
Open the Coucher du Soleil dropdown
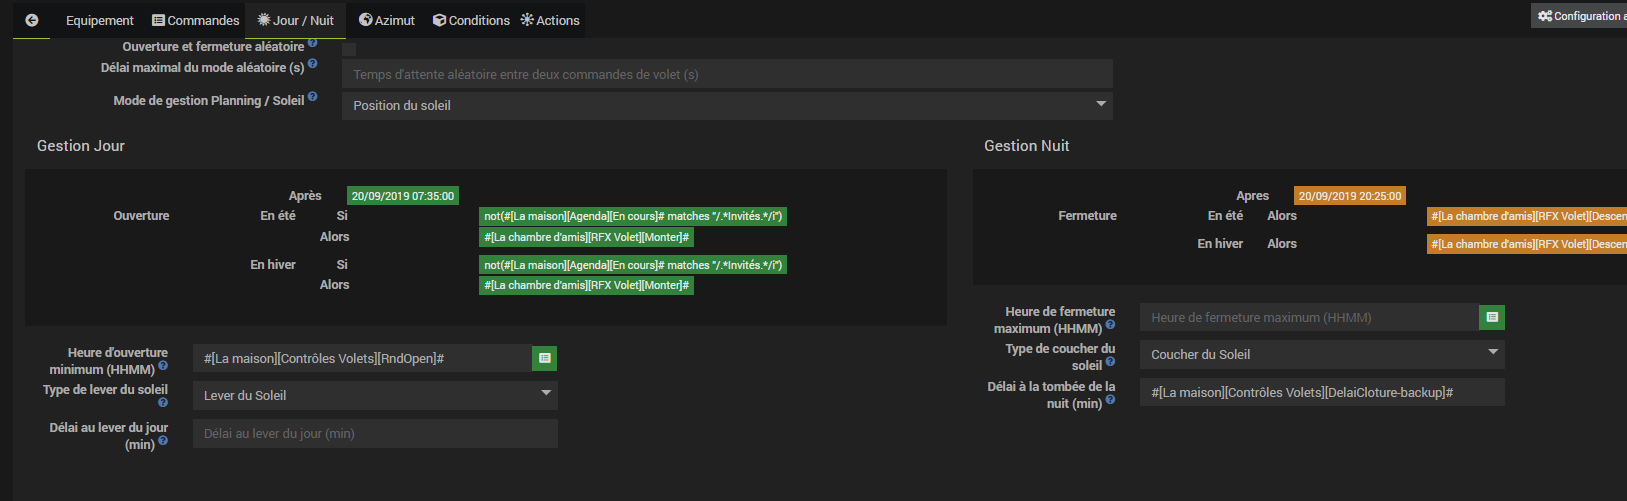(1322, 354)
